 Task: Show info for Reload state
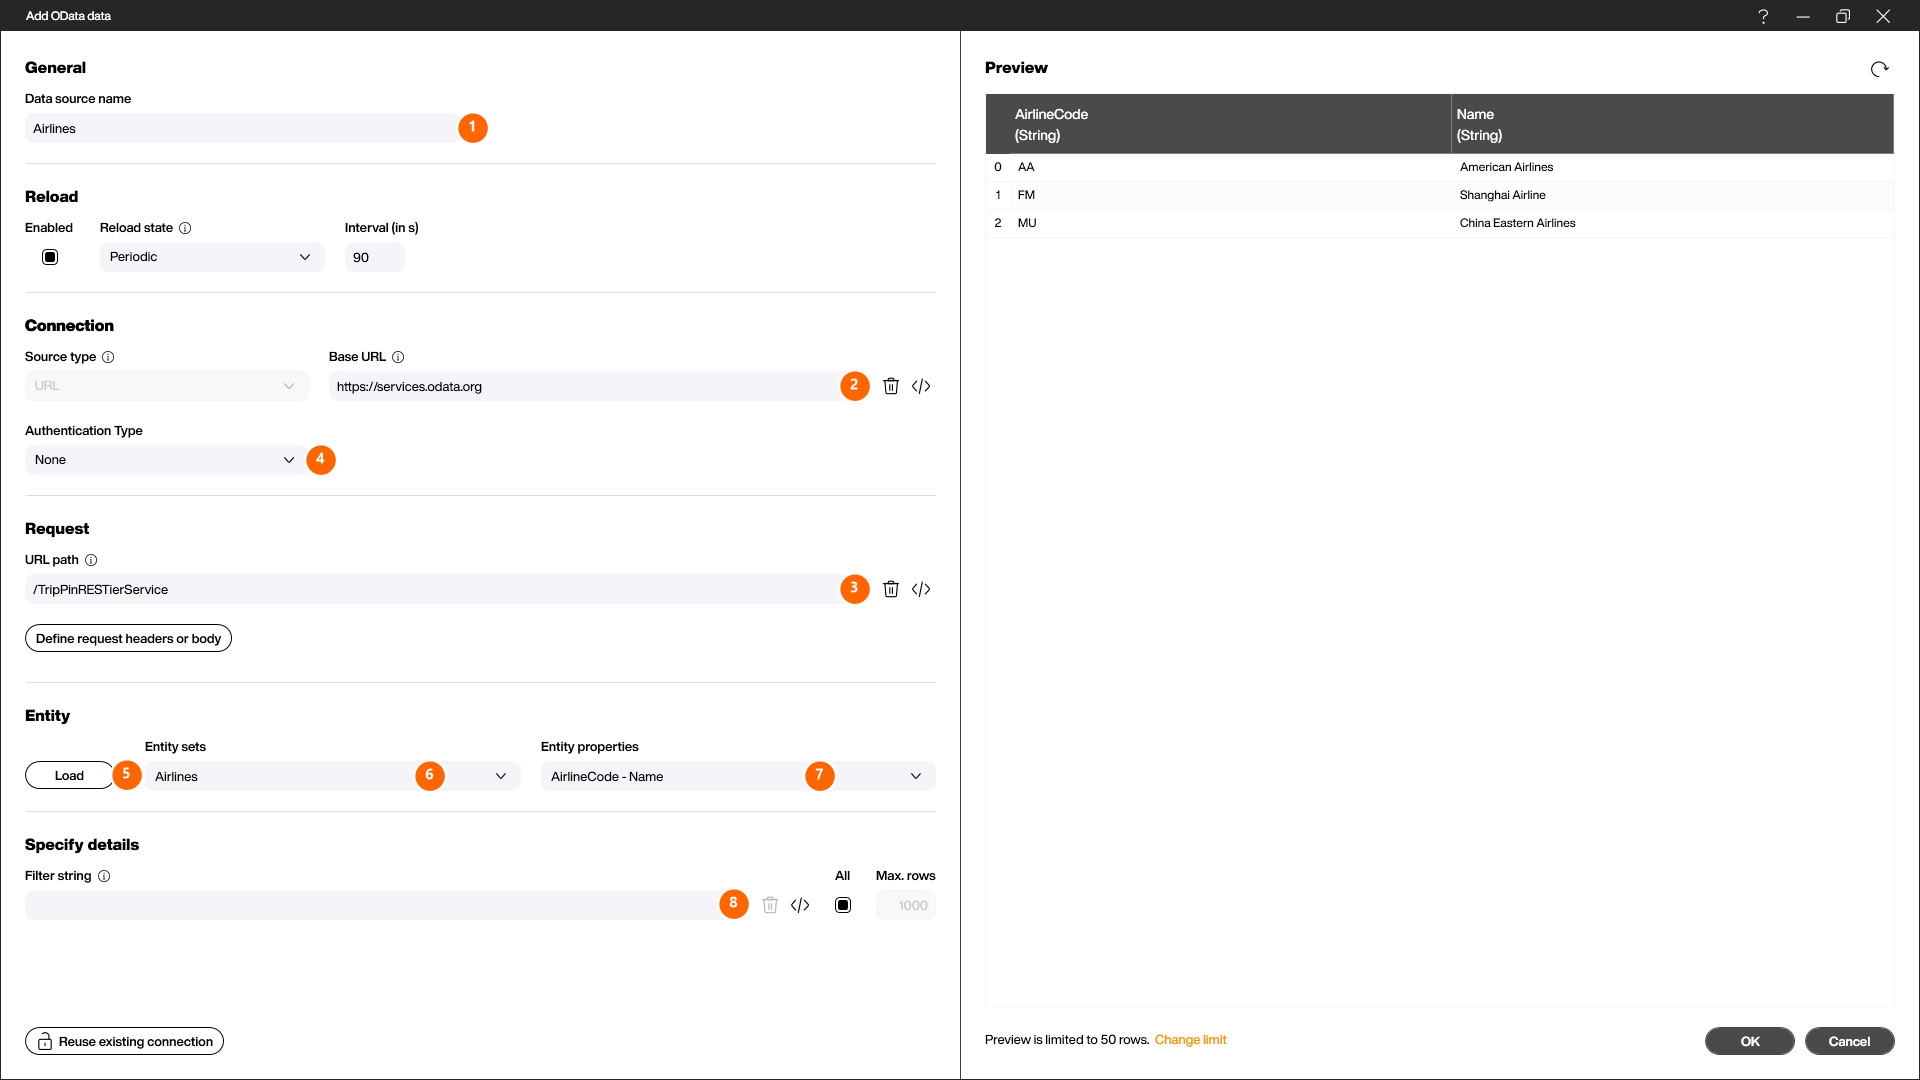(x=185, y=228)
